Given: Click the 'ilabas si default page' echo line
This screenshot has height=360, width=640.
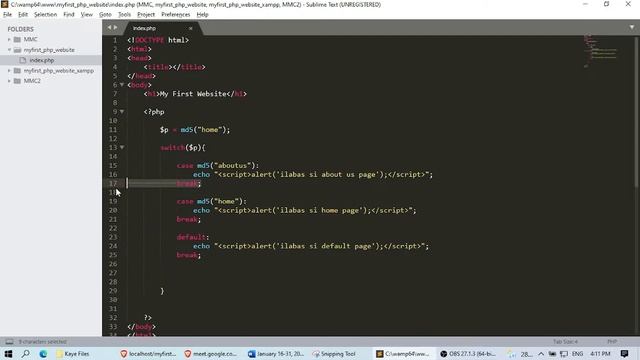Looking at the screenshot, I should point(311,246).
